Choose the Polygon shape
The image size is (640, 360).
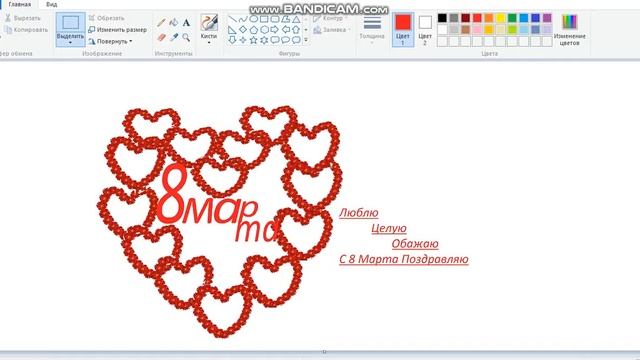tap(285, 19)
